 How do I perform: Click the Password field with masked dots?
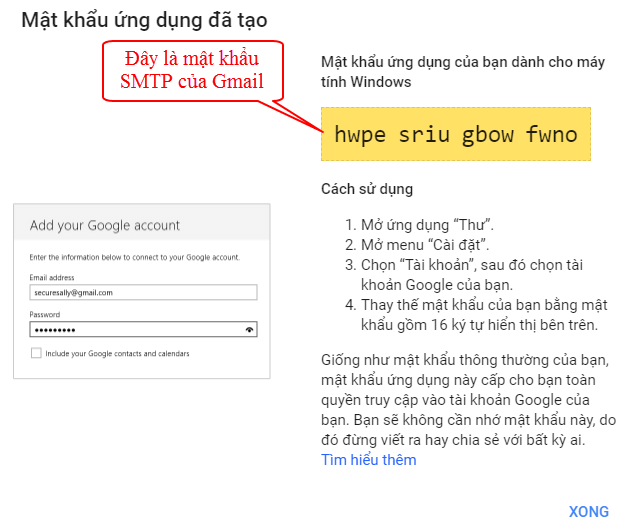[130, 328]
